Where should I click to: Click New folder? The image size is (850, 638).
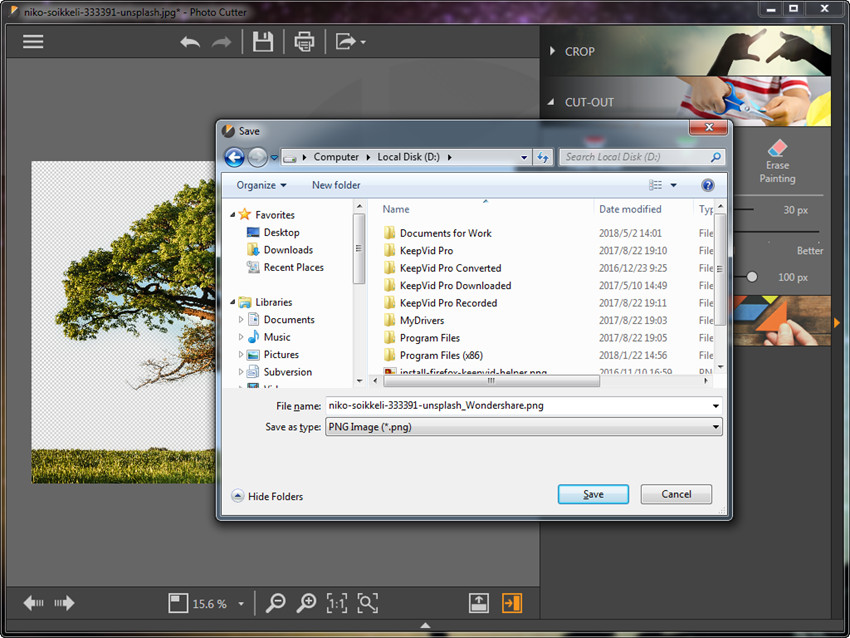[336, 185]
